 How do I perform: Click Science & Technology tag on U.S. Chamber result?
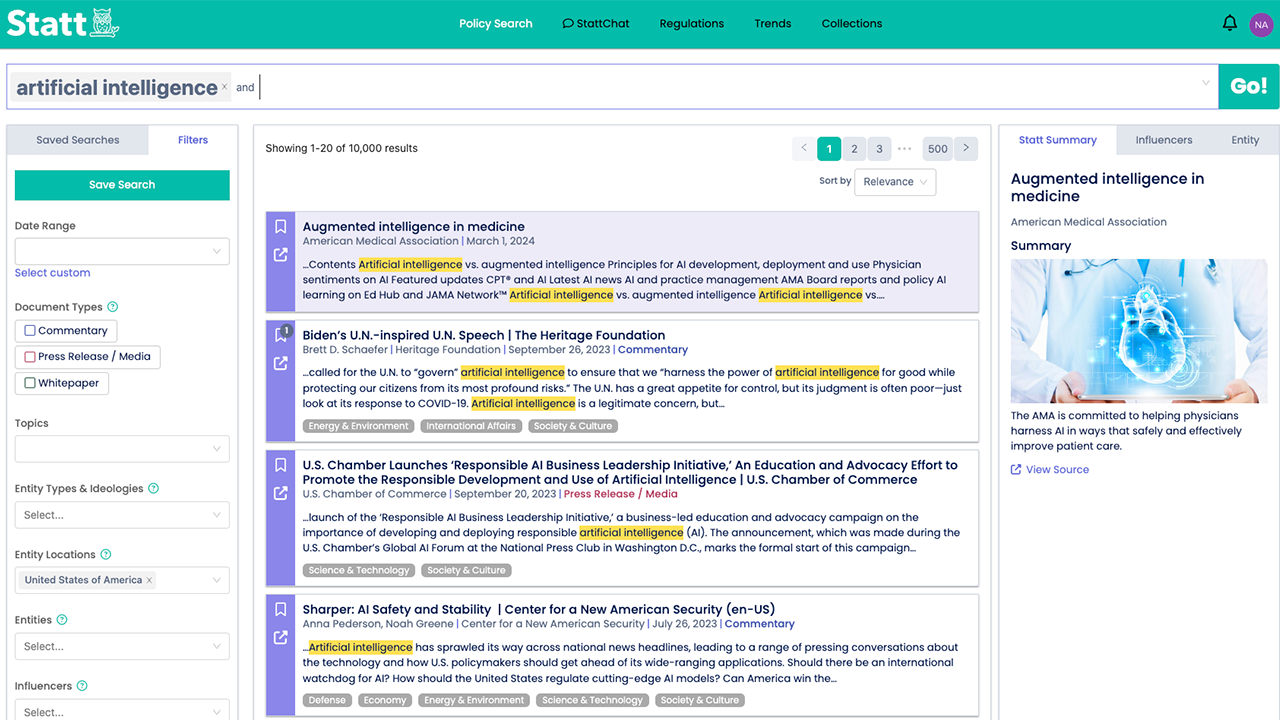click(x=359, y=570)
